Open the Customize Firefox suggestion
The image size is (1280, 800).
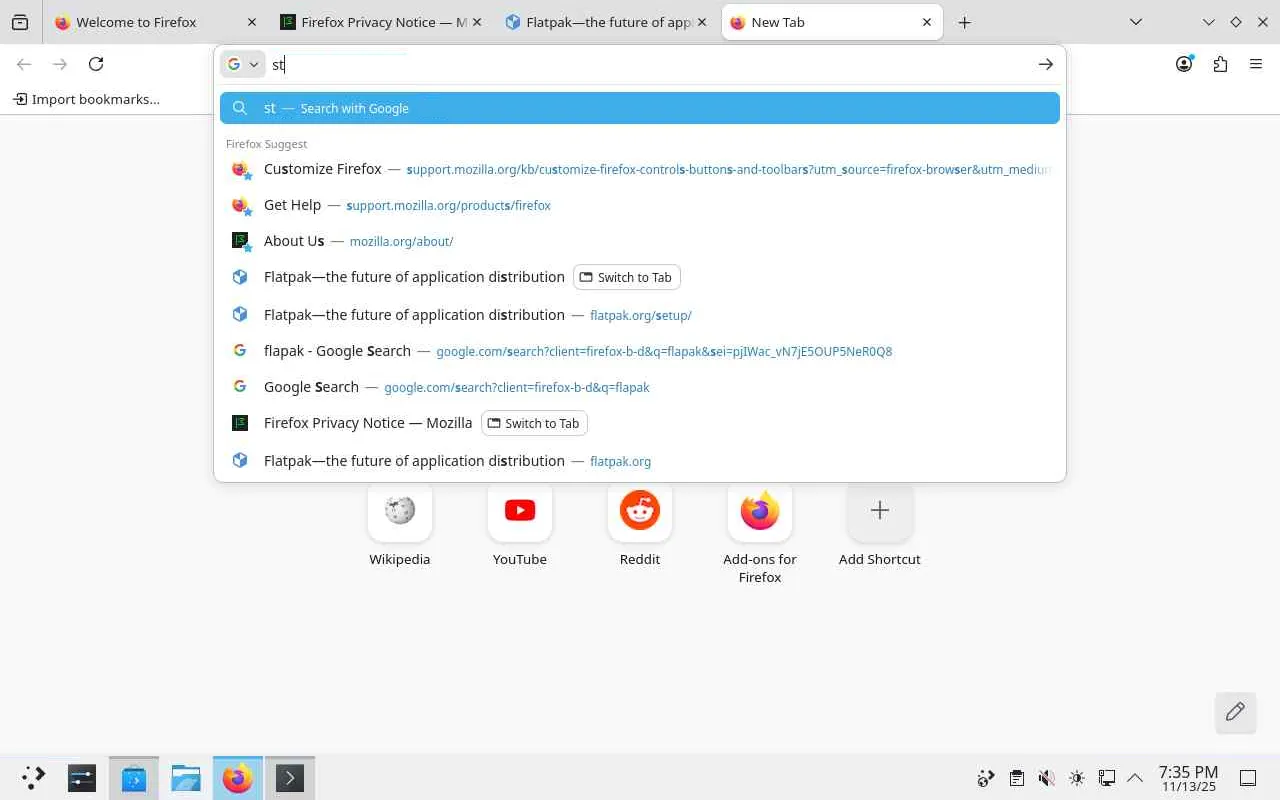click(640, 169)
